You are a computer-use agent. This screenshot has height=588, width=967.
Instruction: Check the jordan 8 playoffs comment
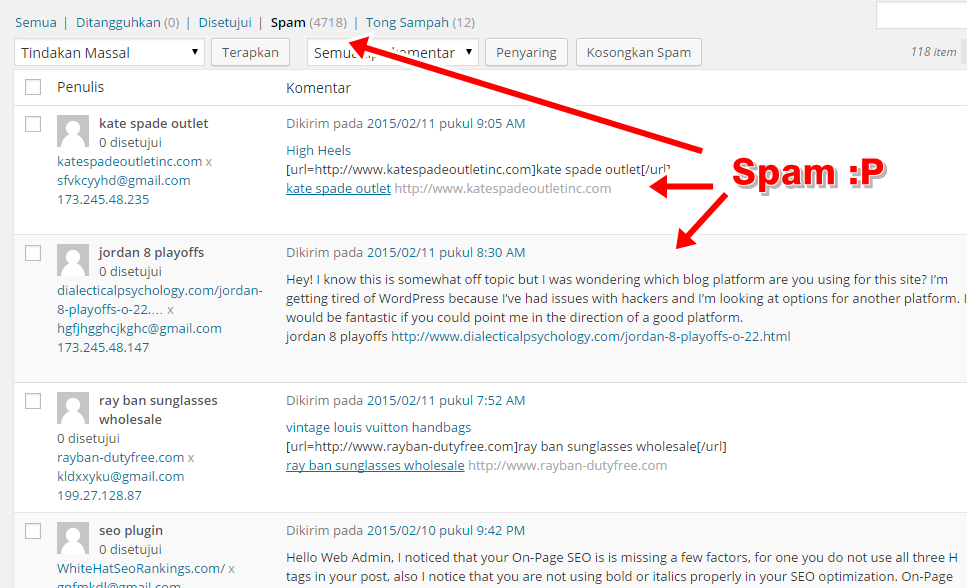click(x=33, y=253)
